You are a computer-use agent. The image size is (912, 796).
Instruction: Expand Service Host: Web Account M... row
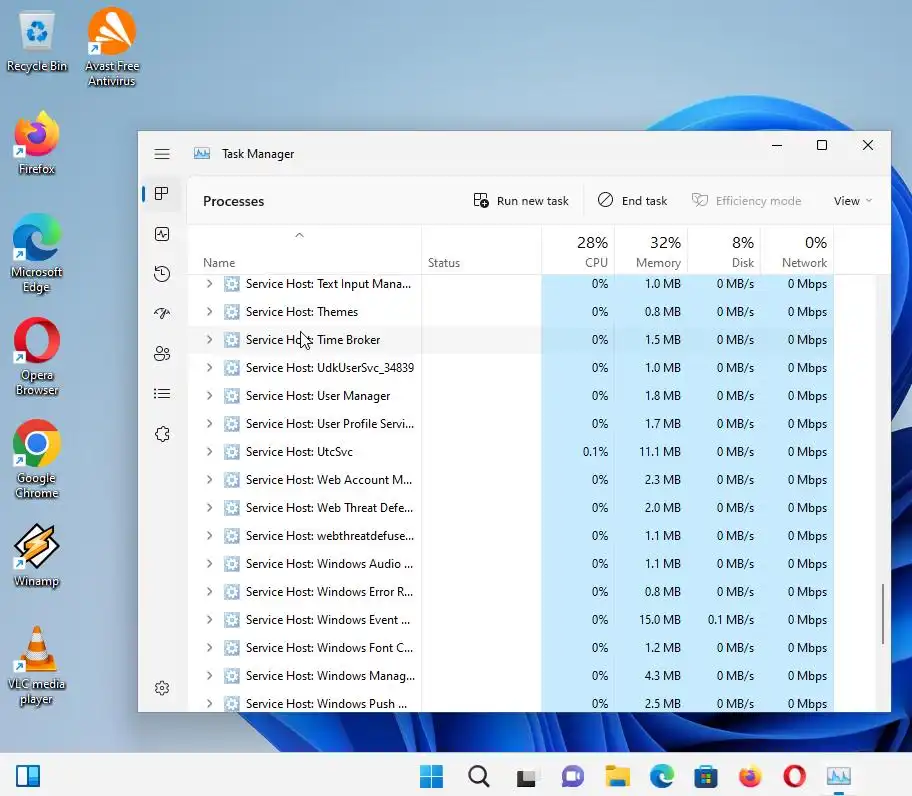click(x=209, y=480)
